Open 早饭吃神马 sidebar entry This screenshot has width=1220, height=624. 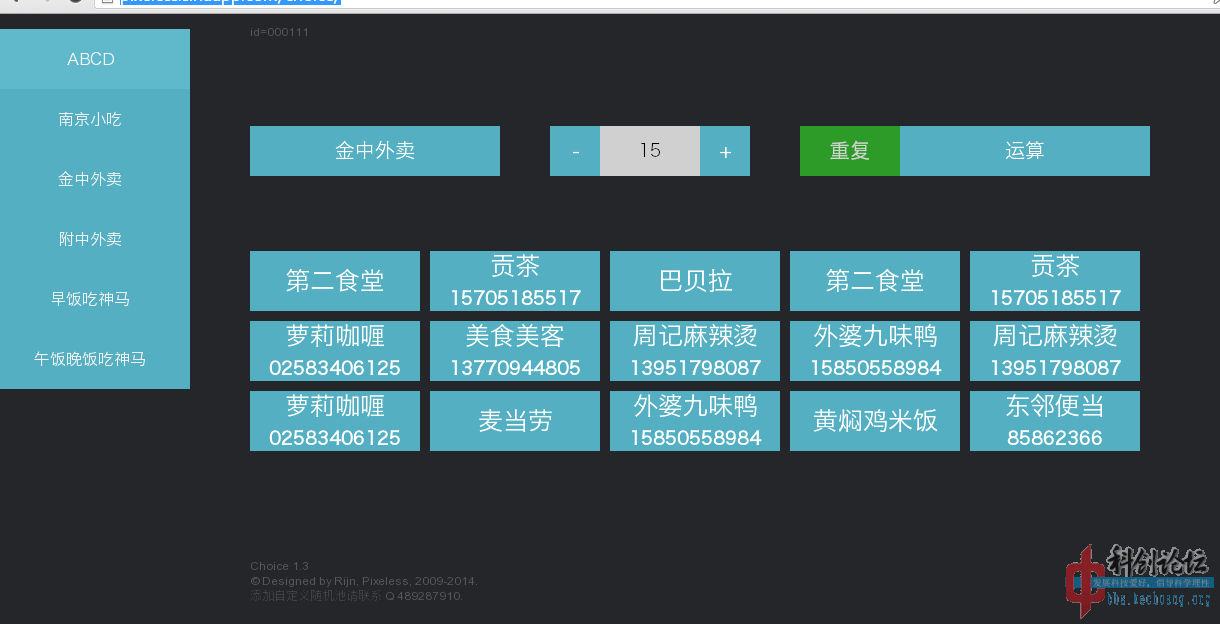pos(95,299)
